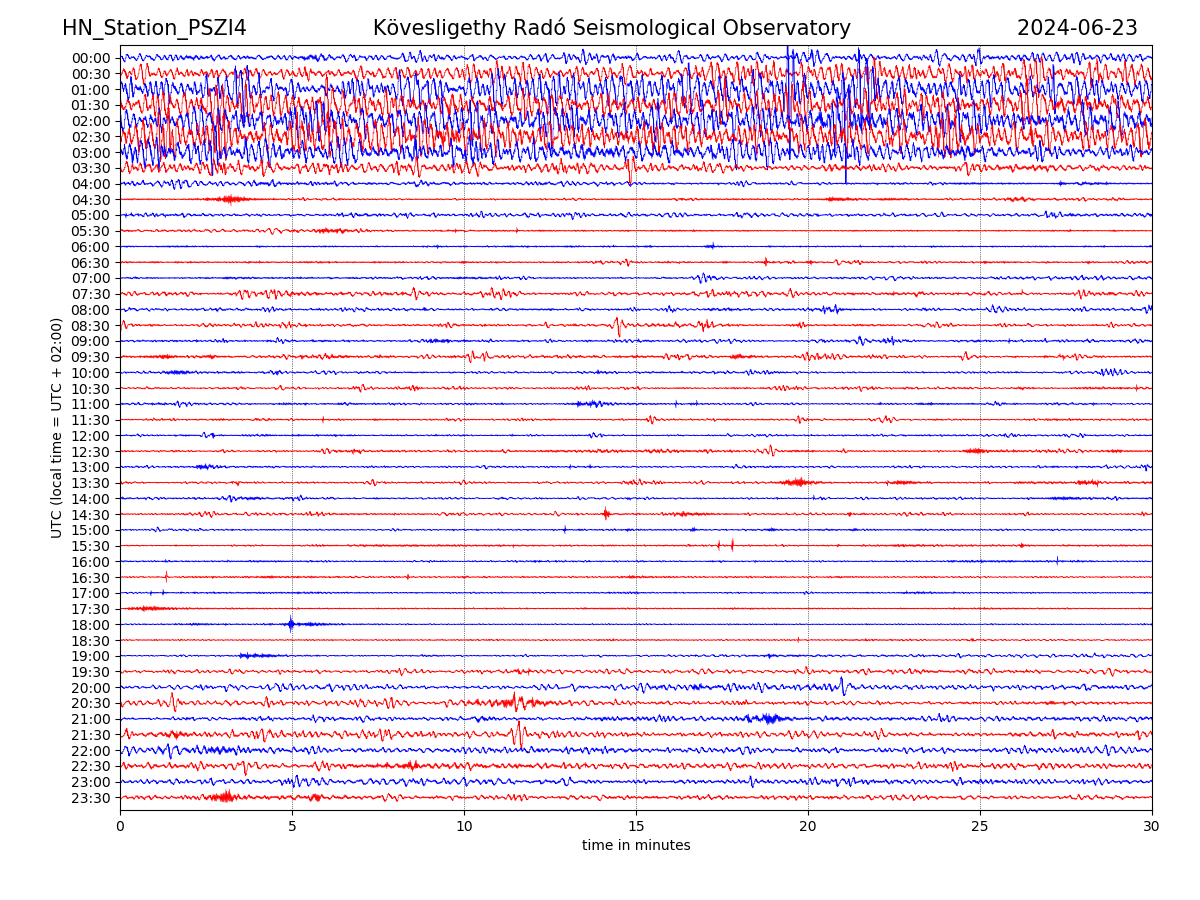Image resolution: width=1200 pixels, height=900 pixels.
Task: Click the Kövesligethy Radó Seismological Observatory title
Action: coord(611,28)
